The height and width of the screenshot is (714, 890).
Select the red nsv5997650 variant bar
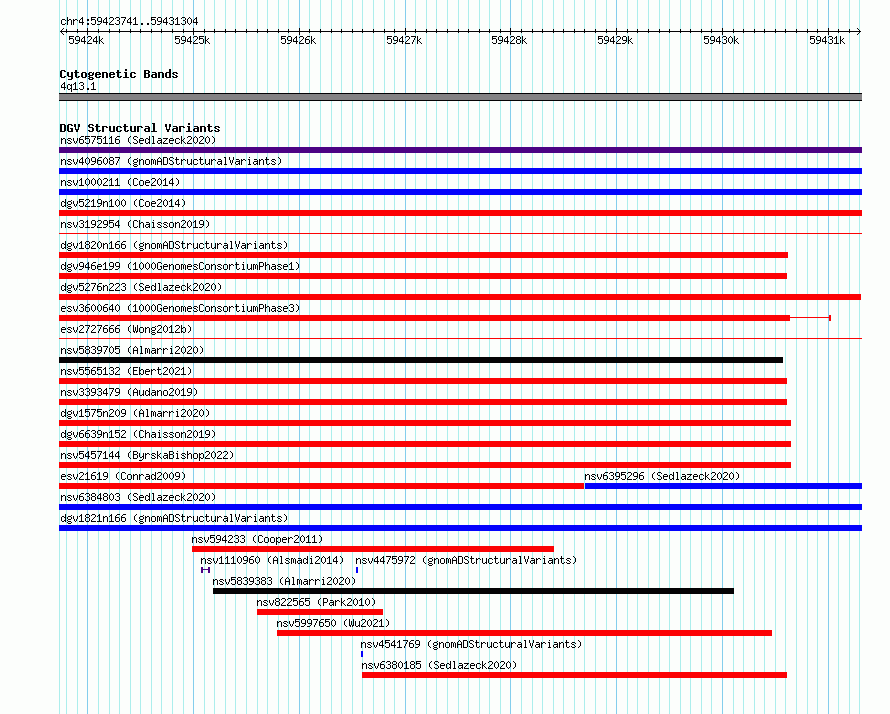(x=524, y=633)
